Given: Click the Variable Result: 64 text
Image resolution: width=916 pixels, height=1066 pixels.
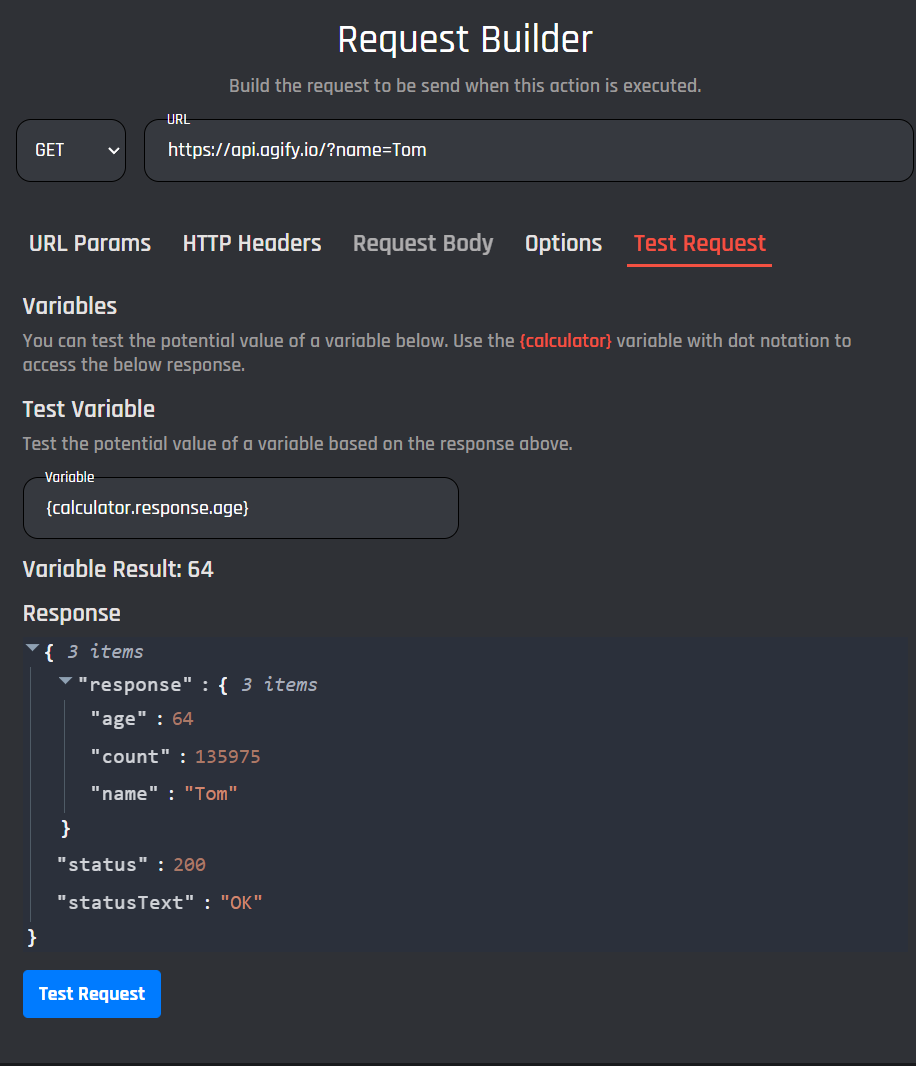Looking at the screenshot, I should pos(118,569).
